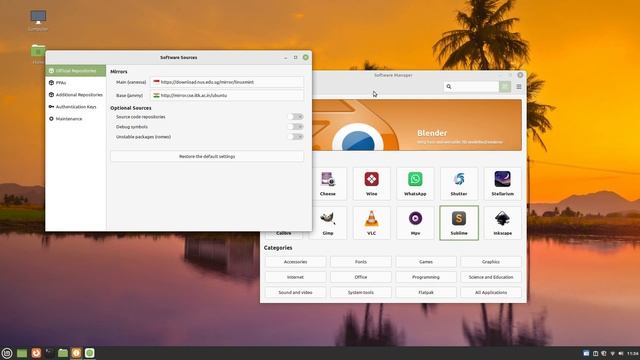Open the Software Manager hamburger menu
The width and height of the screenshot is (640, 360).
(519, 87)
